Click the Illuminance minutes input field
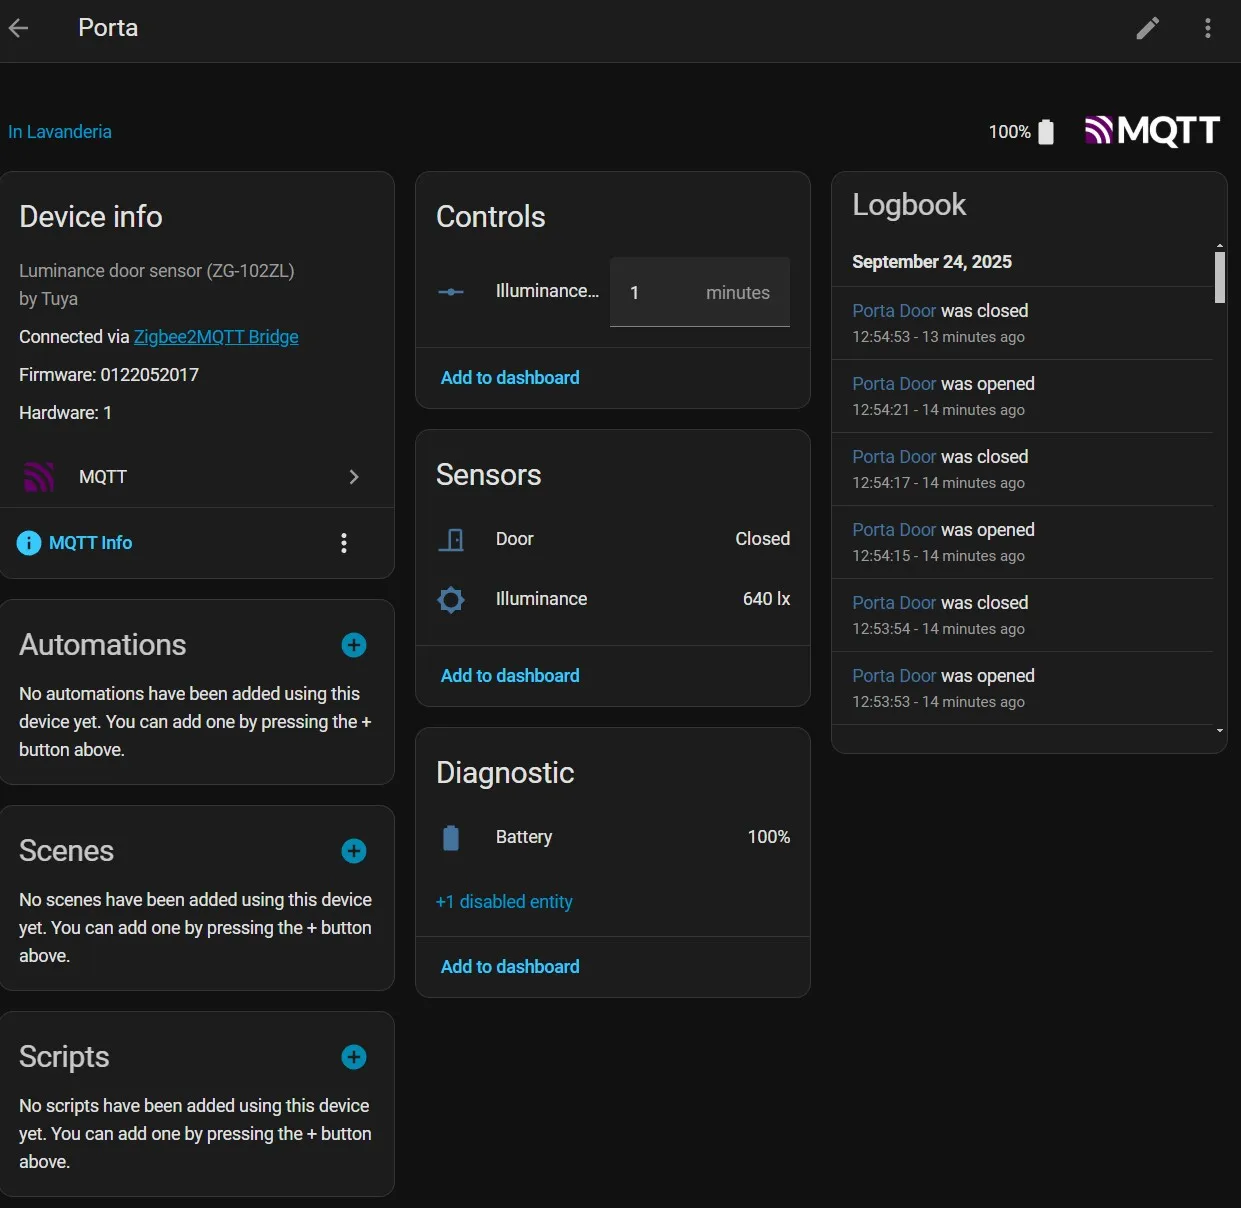 tap(700, 292)
